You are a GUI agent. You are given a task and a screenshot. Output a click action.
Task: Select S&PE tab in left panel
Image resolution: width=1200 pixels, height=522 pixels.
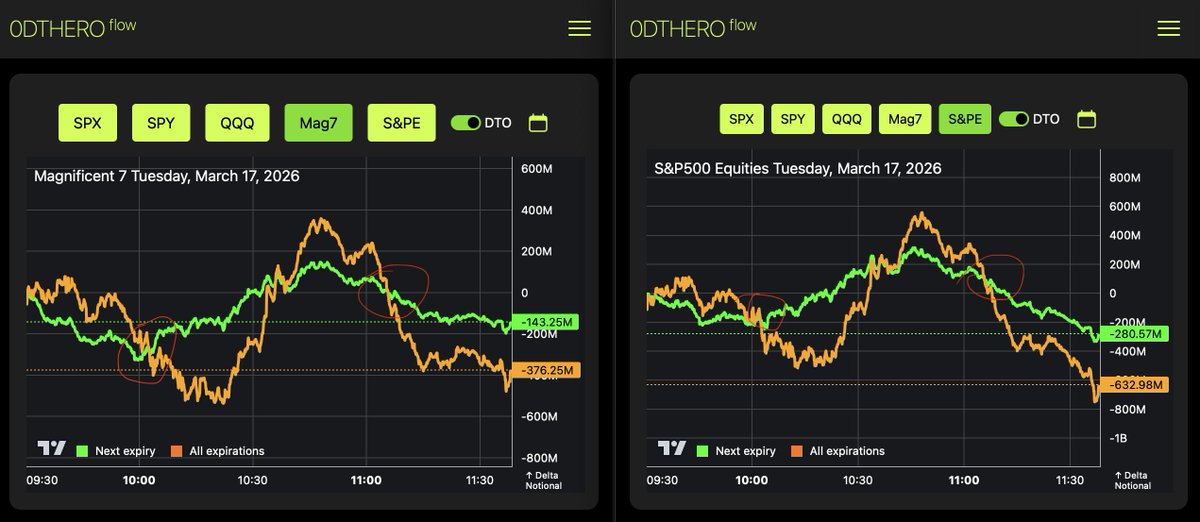click(401, 123)
